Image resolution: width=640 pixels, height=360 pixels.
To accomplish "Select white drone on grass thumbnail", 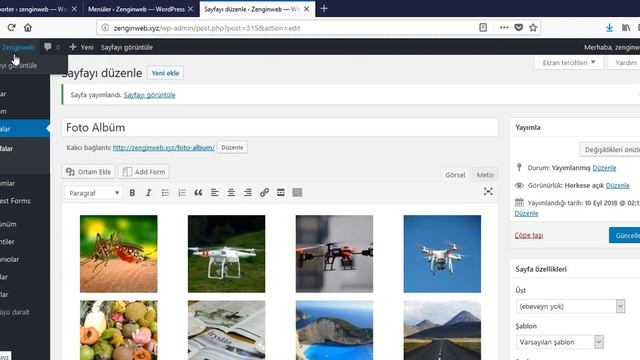I will point(227,253).
